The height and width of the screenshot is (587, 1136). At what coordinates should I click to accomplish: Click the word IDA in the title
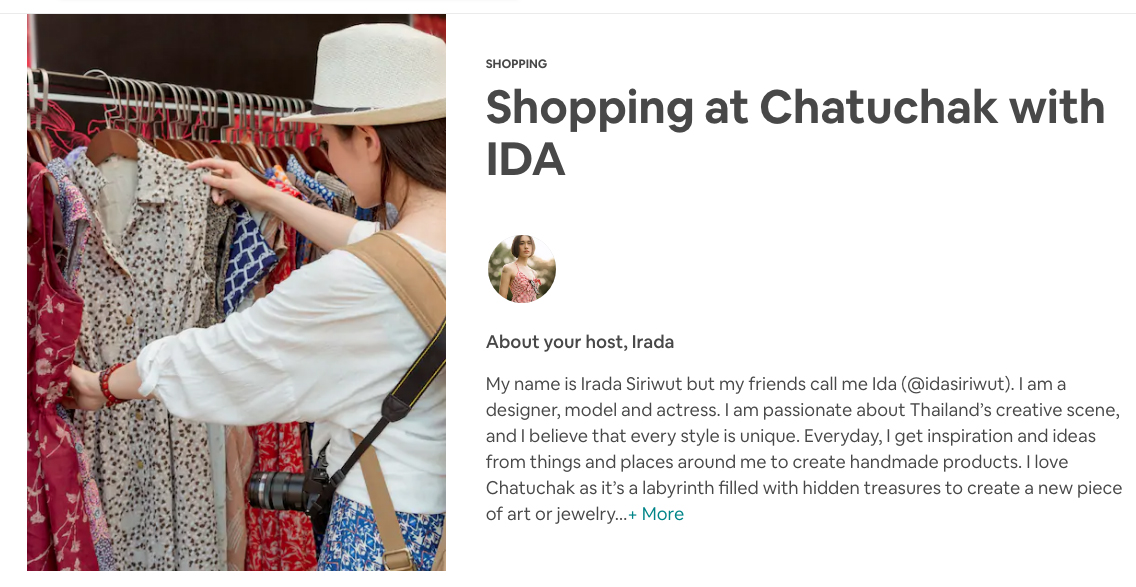click(x=525, y=159)
